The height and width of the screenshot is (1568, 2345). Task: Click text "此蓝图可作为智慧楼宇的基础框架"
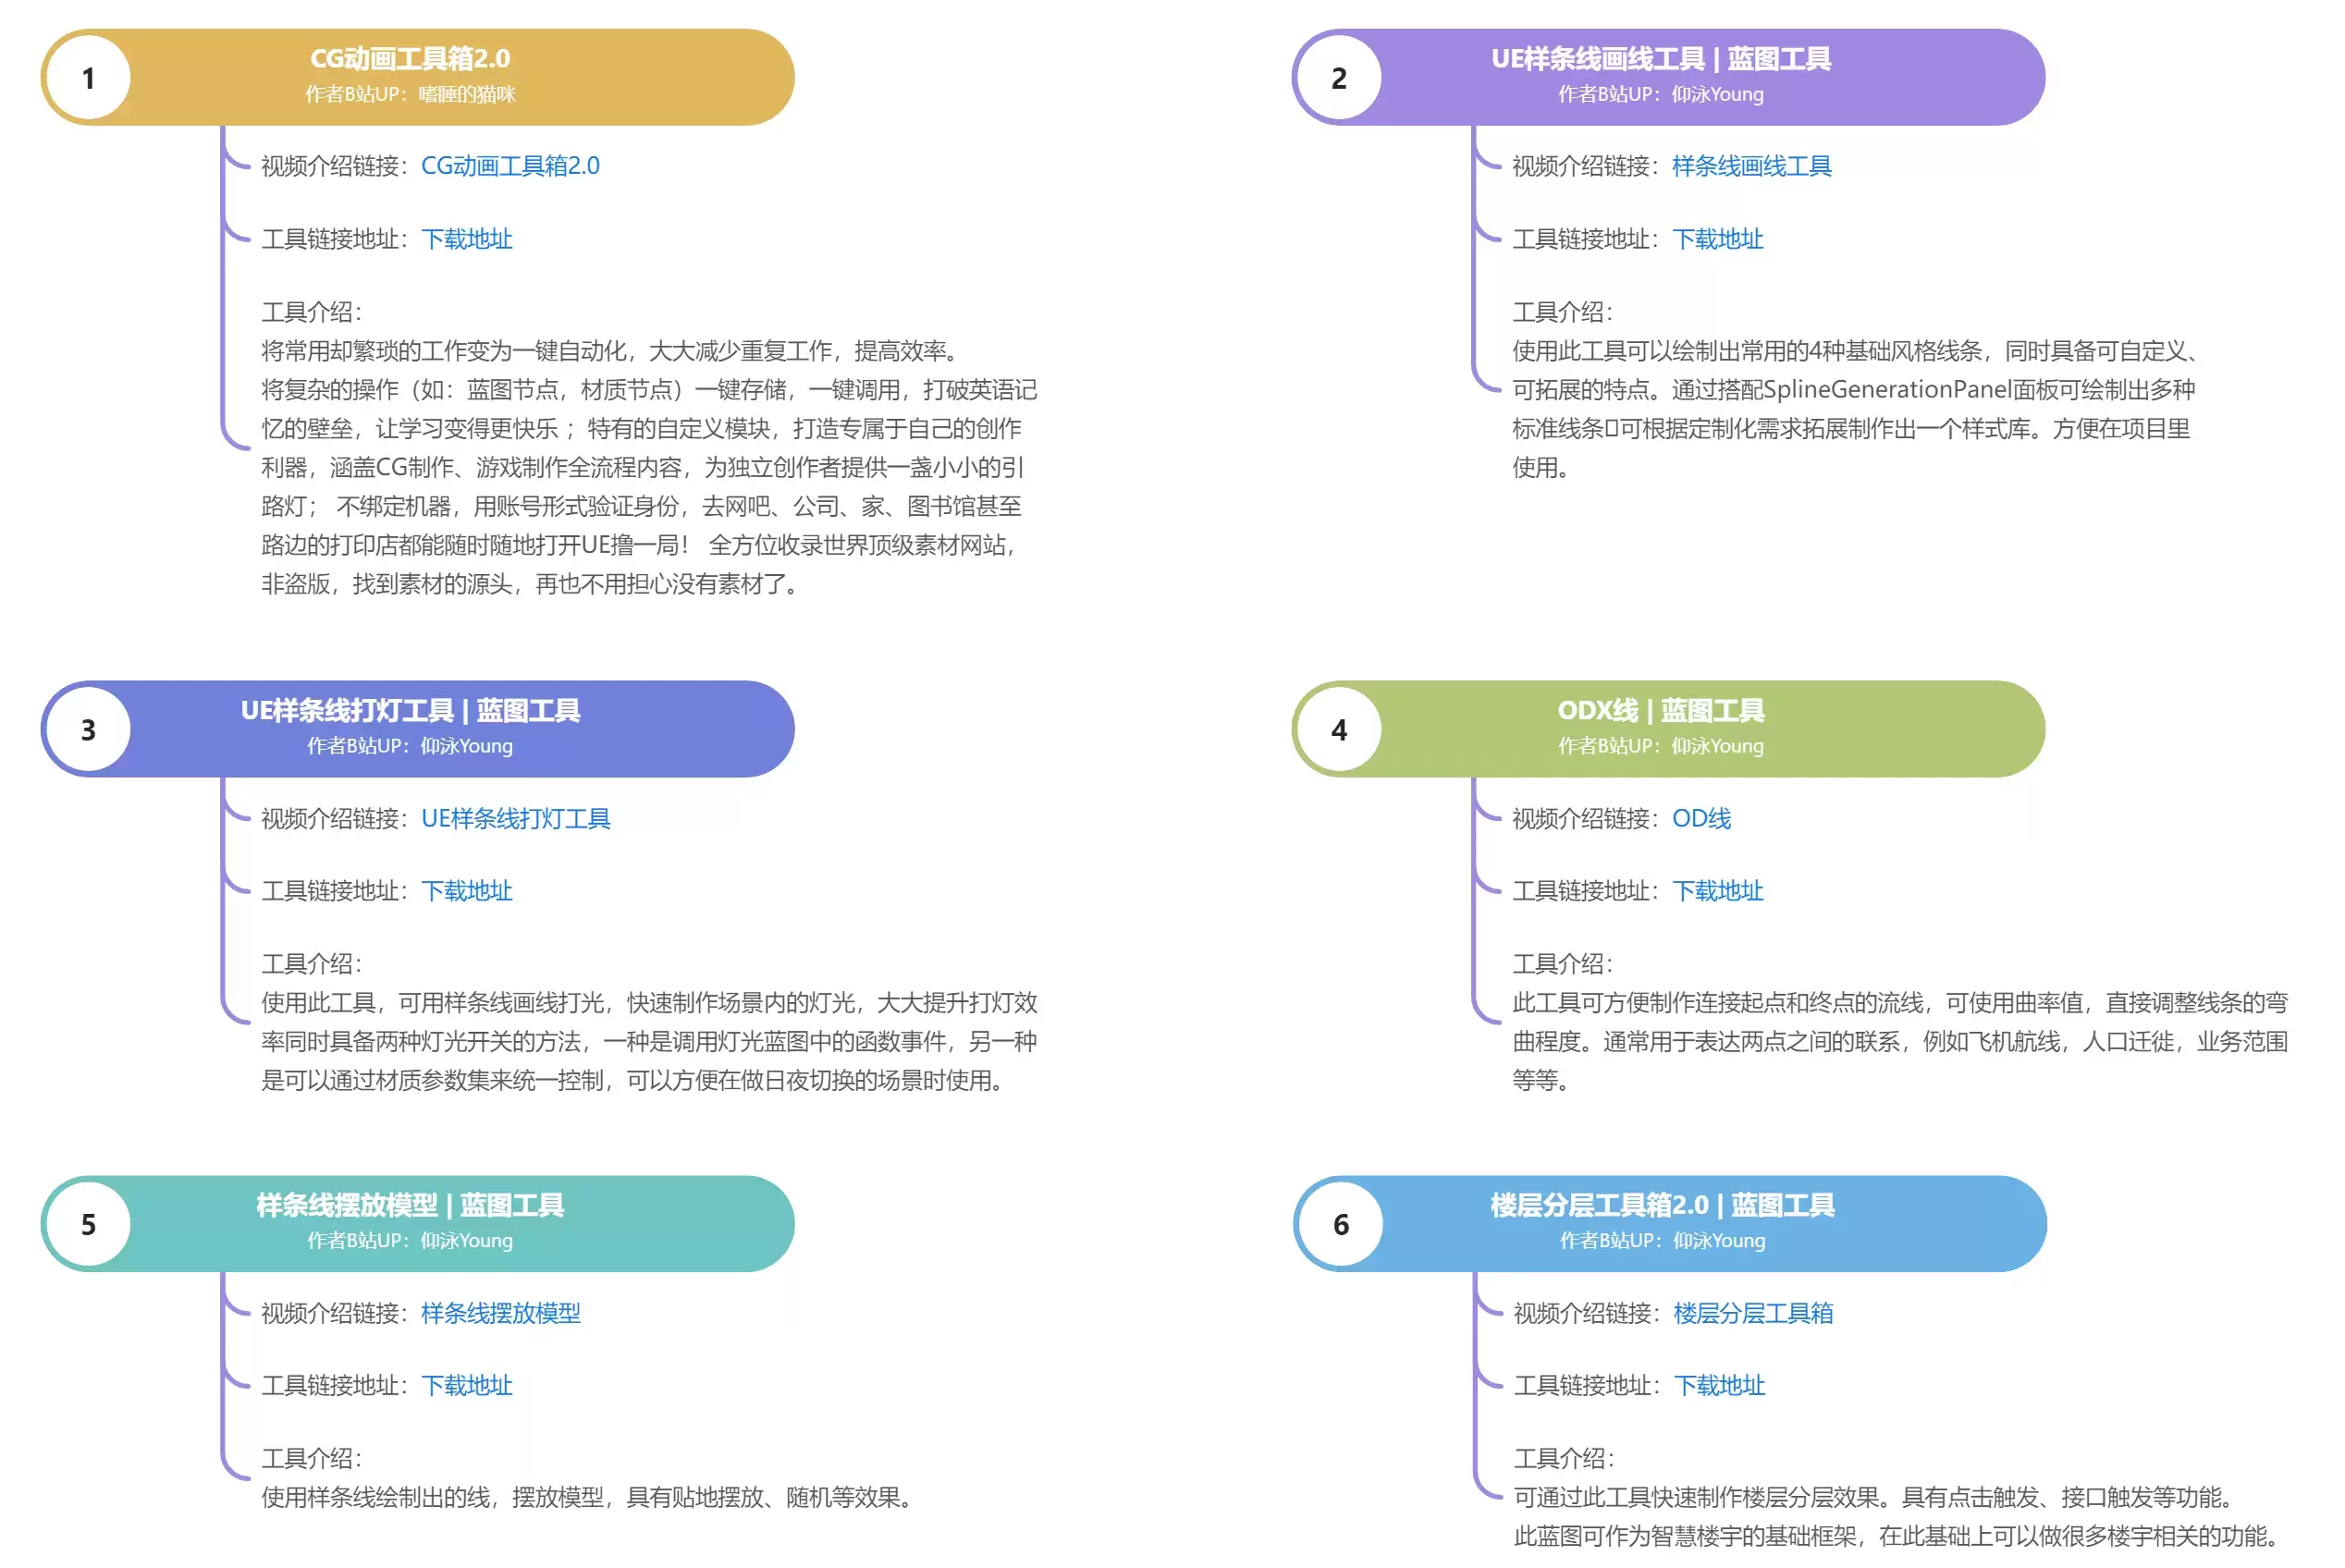1685,1536
